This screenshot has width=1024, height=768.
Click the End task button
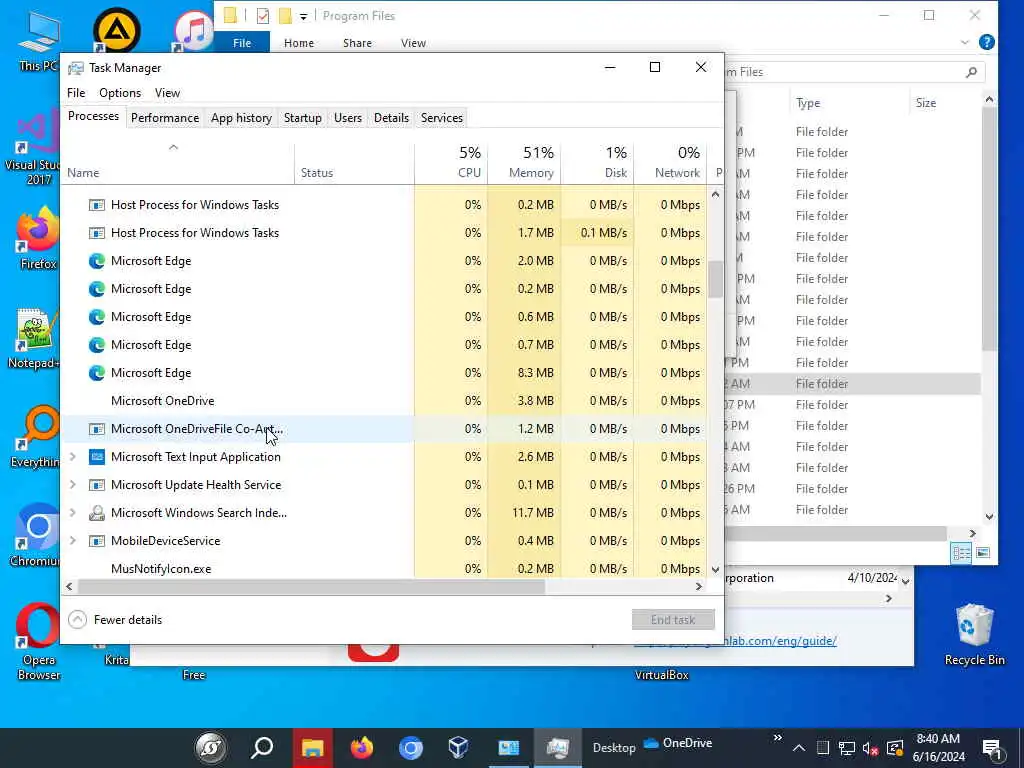click(x=673, y=620)
